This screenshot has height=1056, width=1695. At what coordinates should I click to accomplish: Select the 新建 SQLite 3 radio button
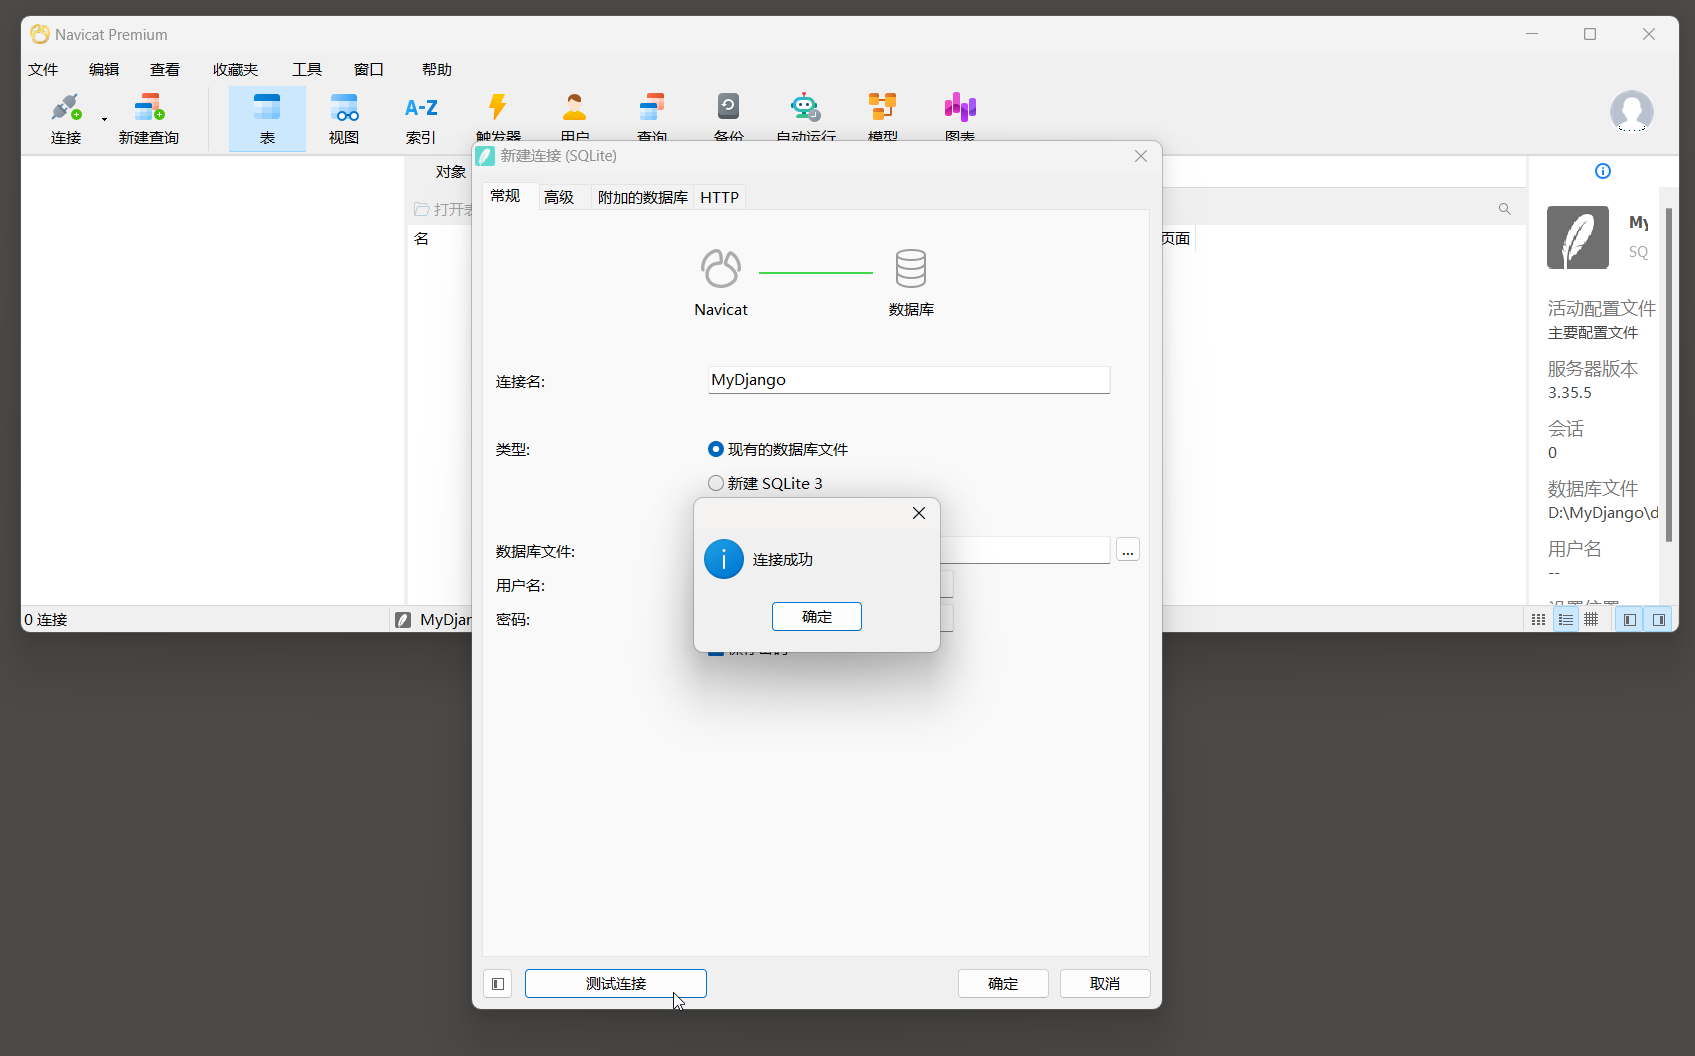[716, 483]
